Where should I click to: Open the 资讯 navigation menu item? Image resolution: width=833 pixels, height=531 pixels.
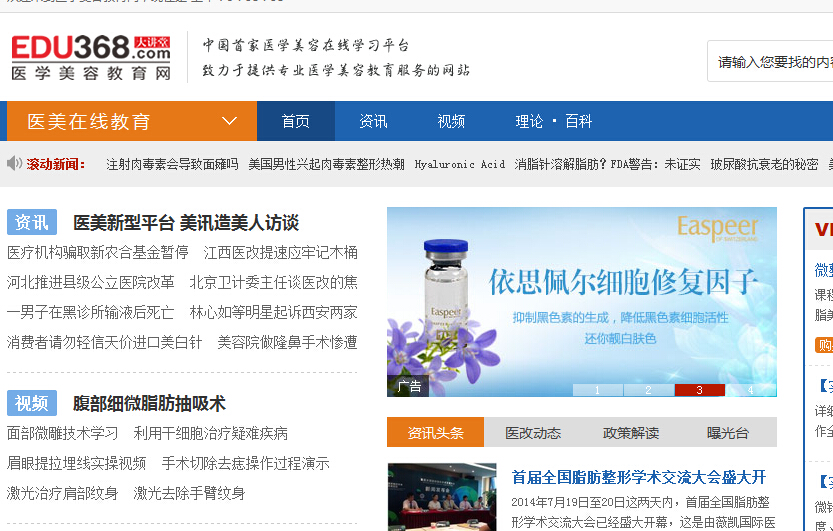click(x=373, y=121)
